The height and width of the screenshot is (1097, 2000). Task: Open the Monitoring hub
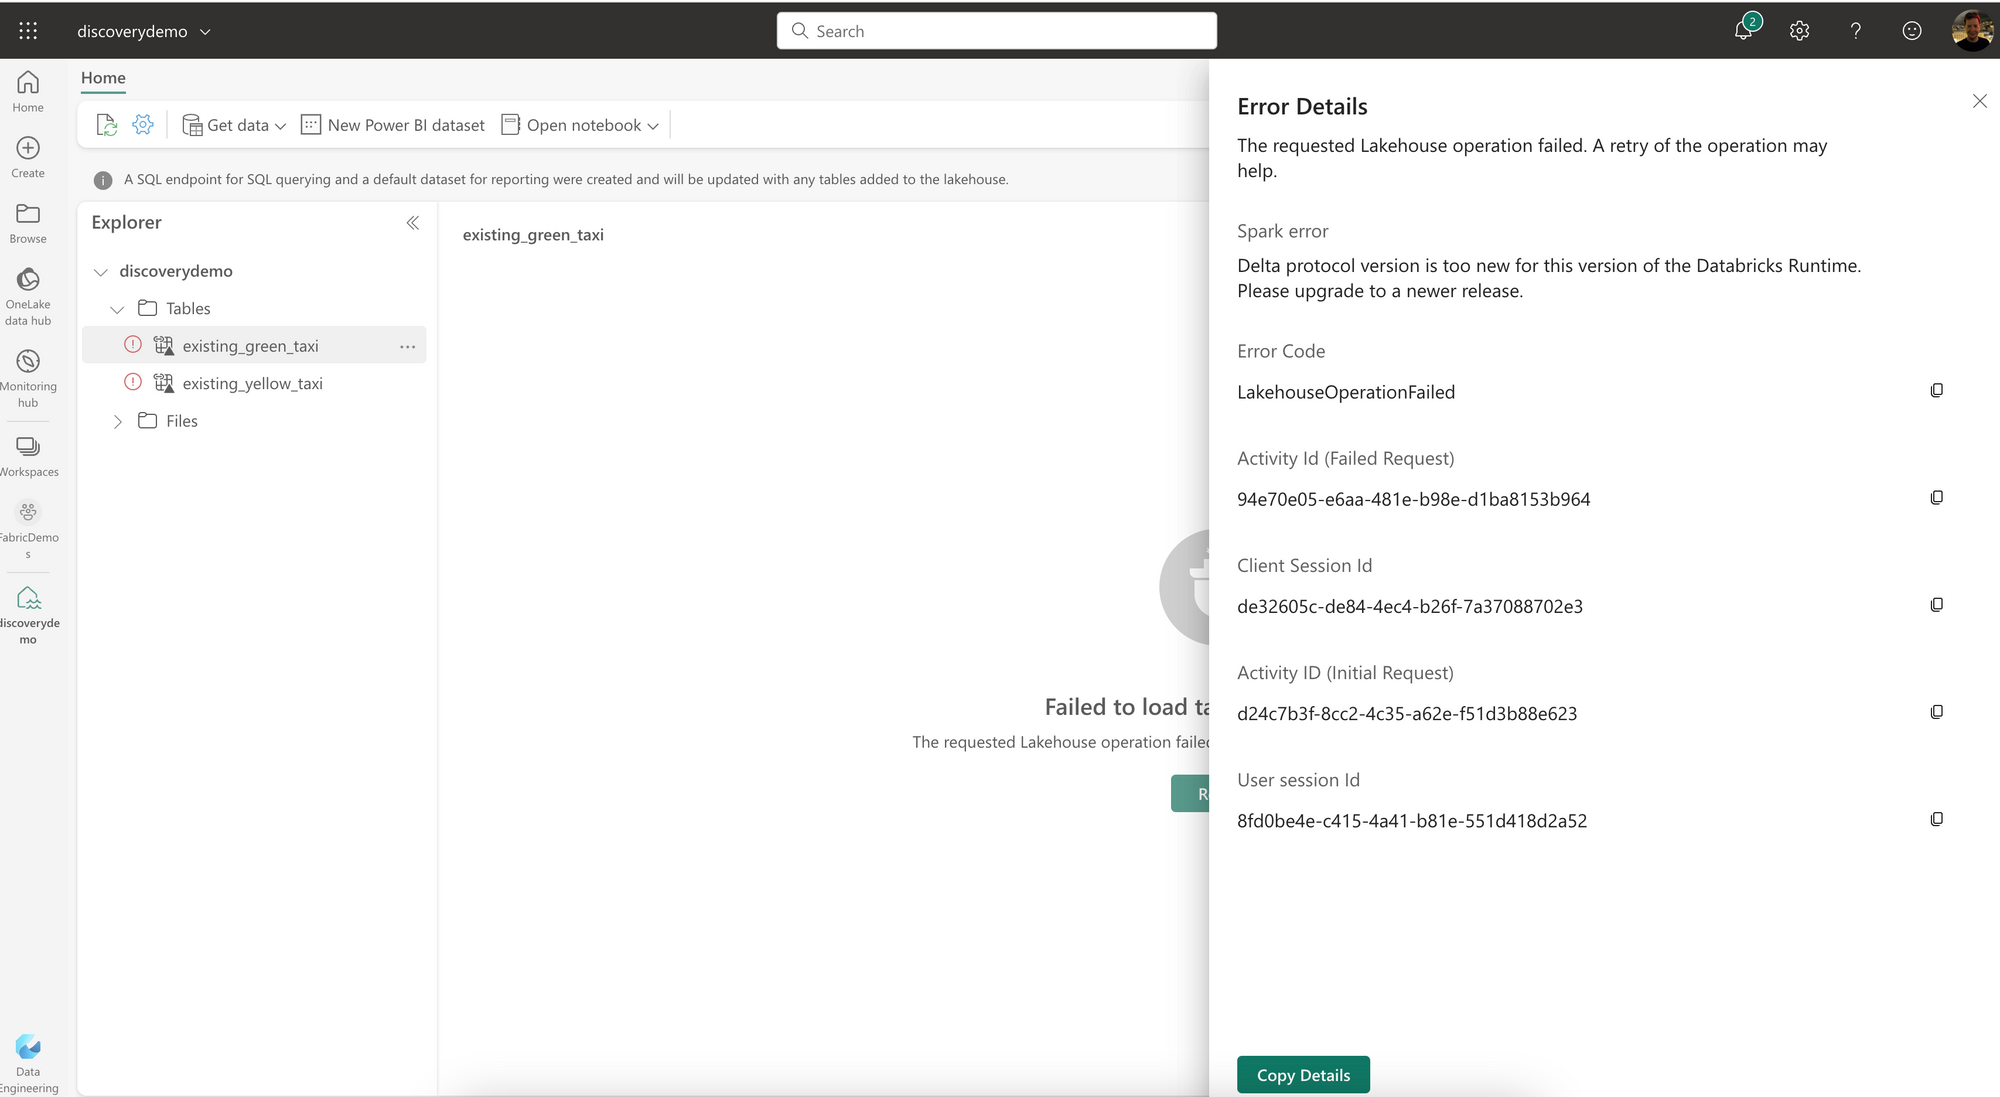pyautogui.click(x=28, y=377)
